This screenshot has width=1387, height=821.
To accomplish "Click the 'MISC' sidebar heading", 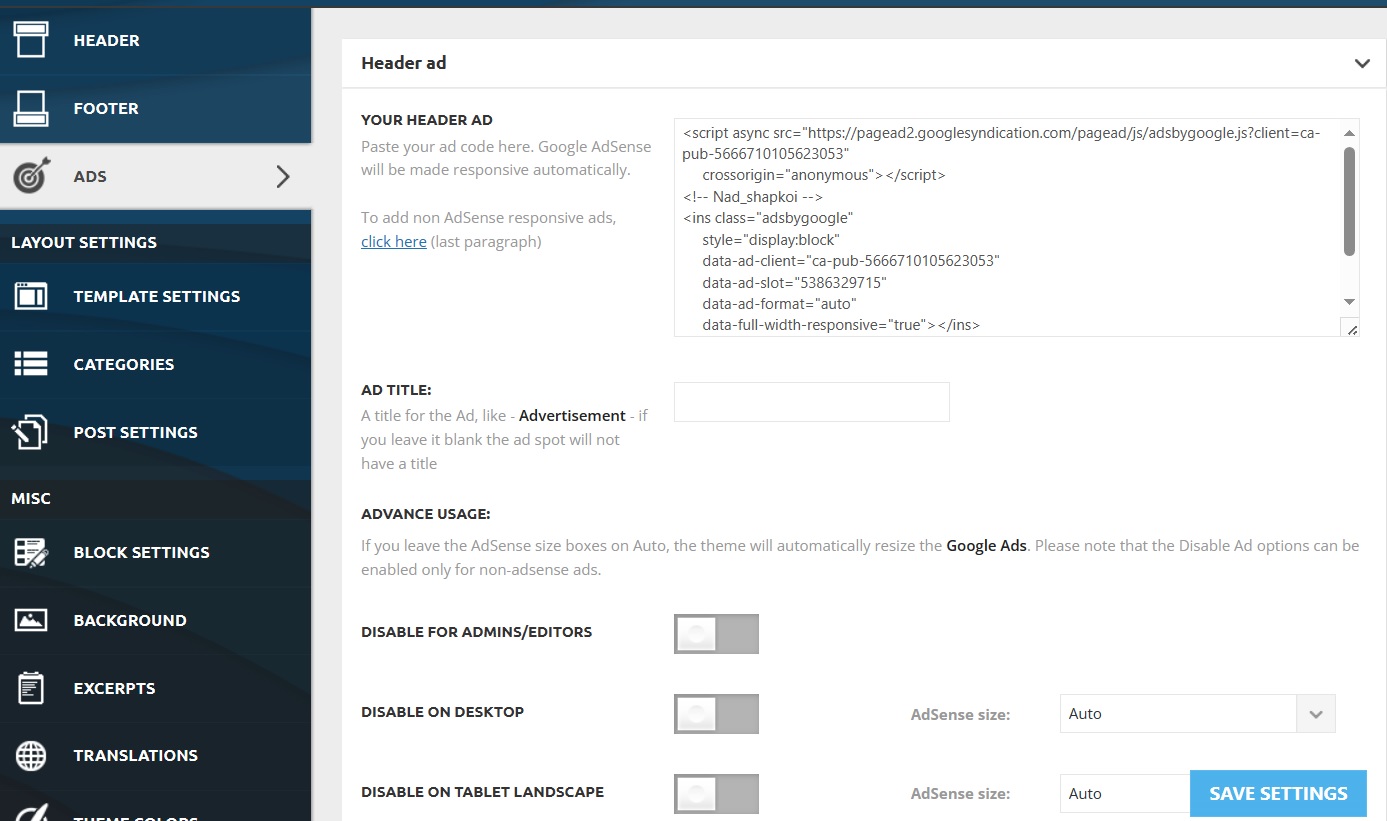I will tap(31, 498).
